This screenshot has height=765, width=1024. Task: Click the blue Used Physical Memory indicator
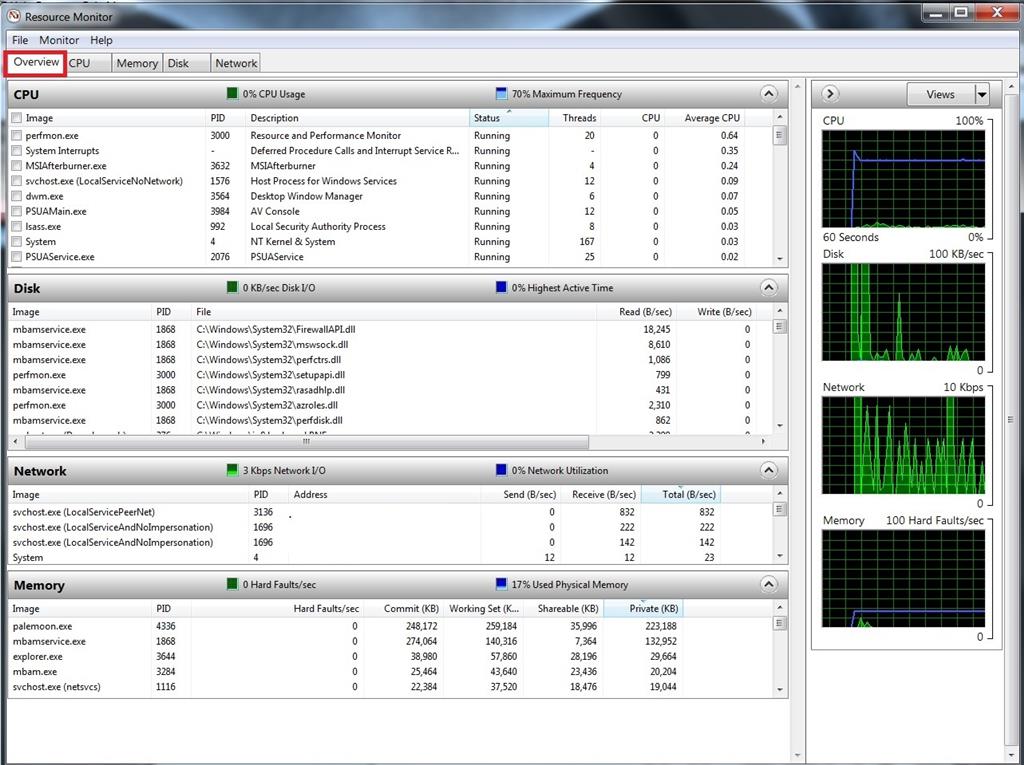pyautogui.click(x=501, y=584)
